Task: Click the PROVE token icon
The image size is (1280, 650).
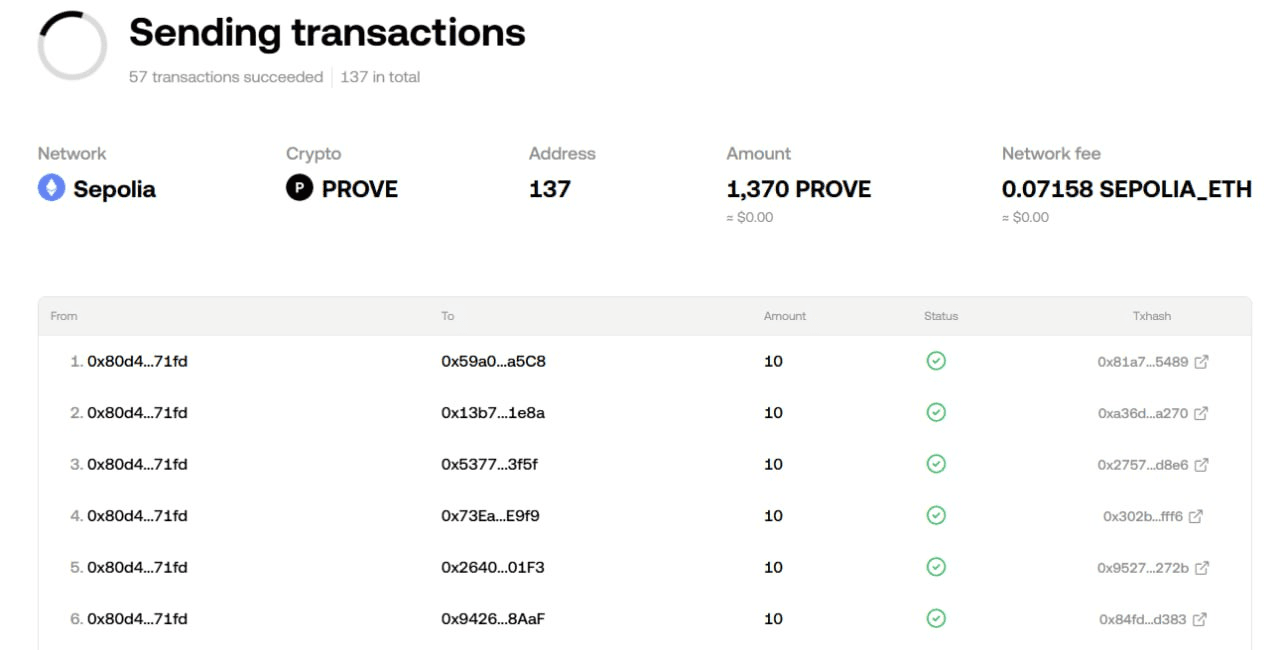Action: click(299, 188)
